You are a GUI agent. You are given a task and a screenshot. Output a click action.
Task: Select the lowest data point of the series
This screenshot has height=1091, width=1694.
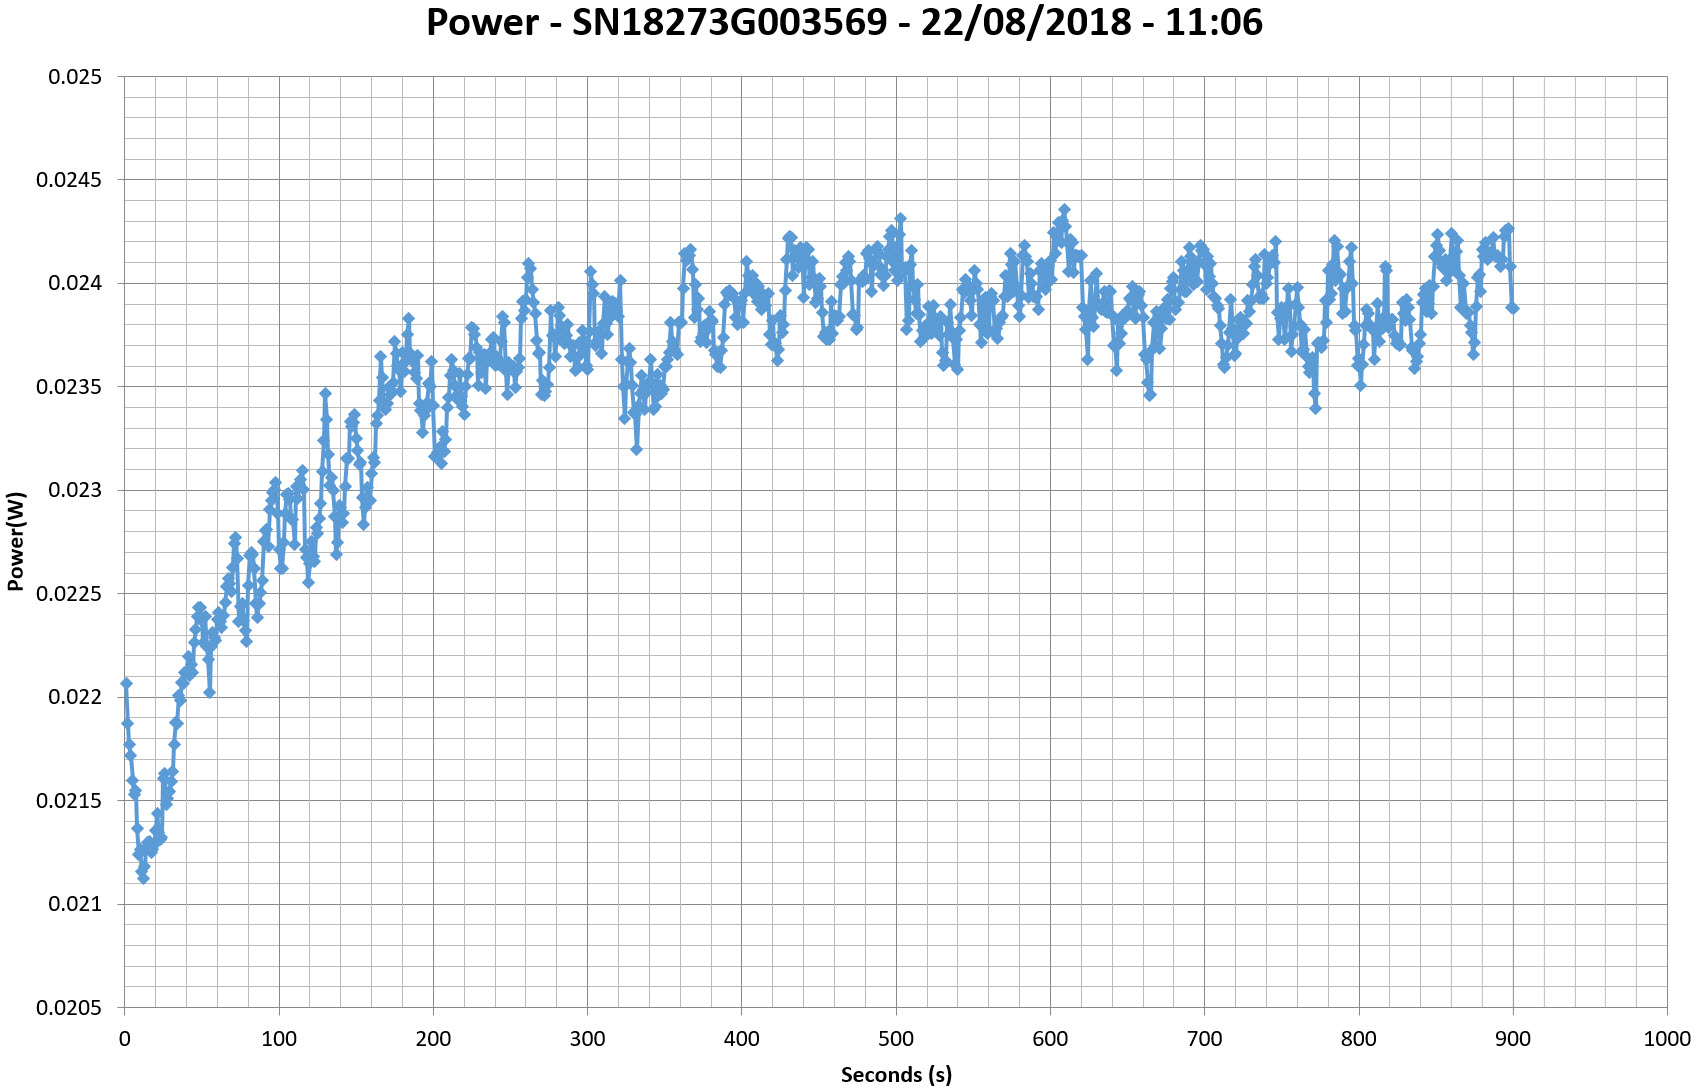point(143,878)
